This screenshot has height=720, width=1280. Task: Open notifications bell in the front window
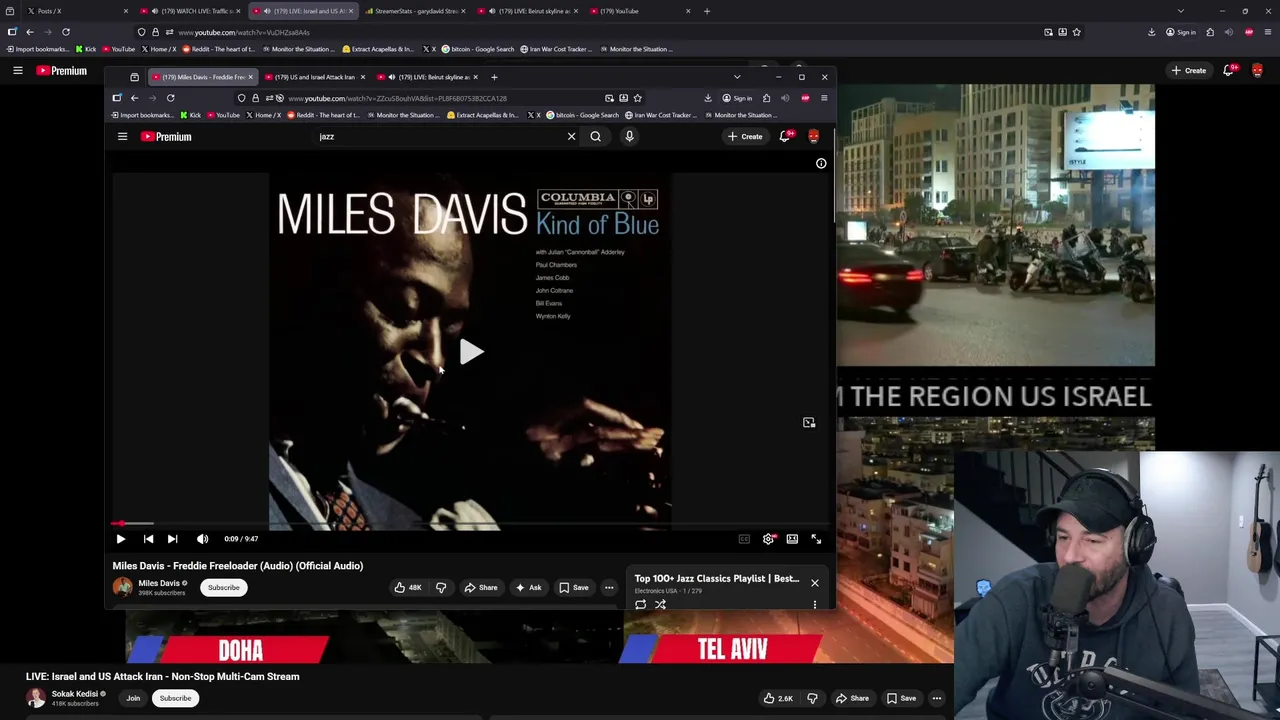(785, 136)
